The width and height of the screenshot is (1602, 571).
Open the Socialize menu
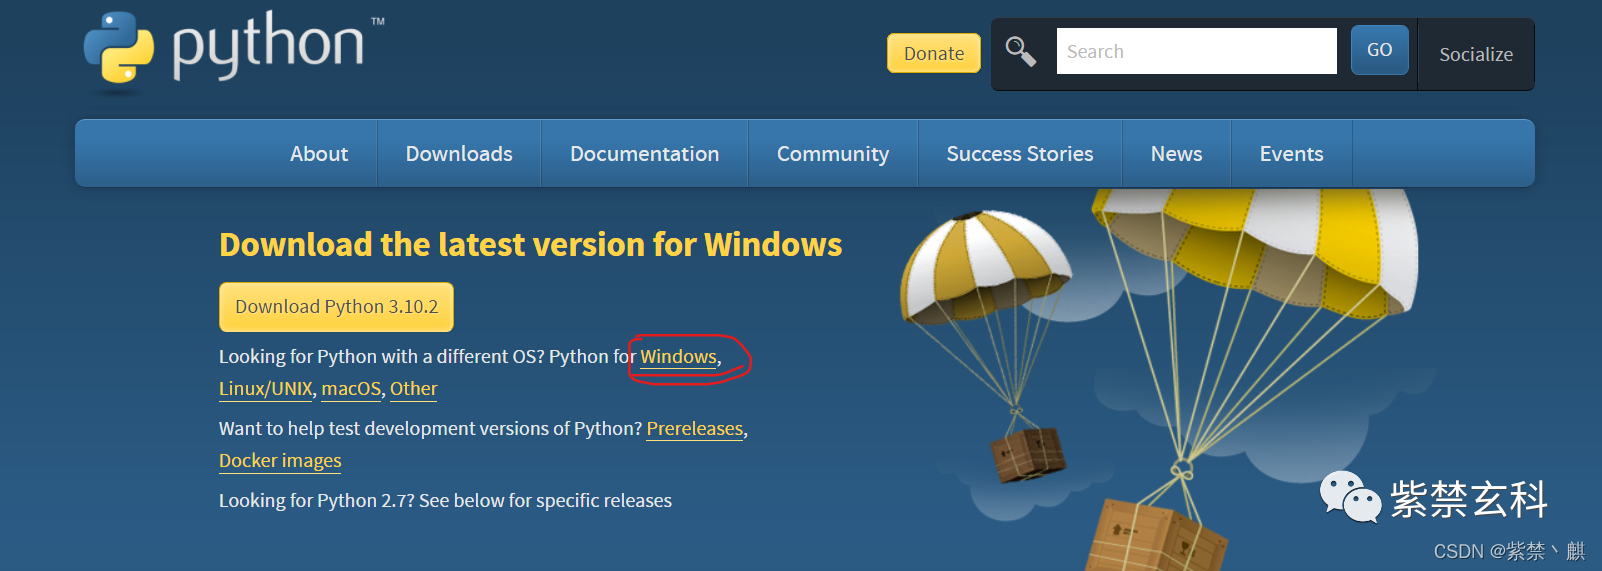tap(1475, 54)
